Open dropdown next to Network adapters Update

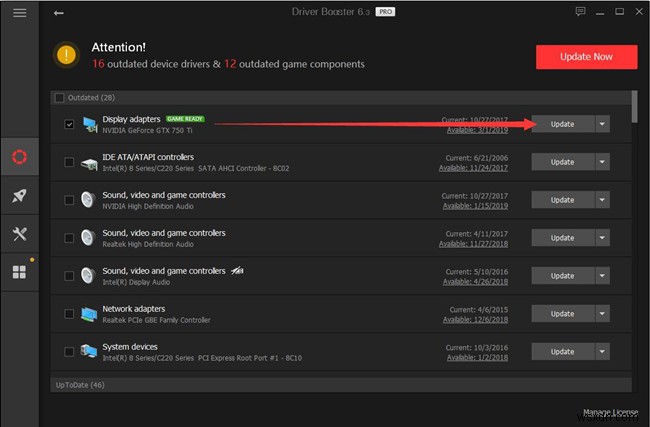tap(602, 314)
